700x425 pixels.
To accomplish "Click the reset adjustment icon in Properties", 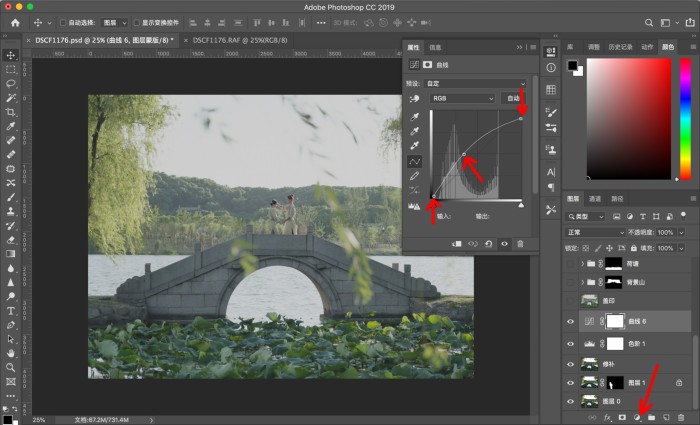I will (x=488, y=244).
